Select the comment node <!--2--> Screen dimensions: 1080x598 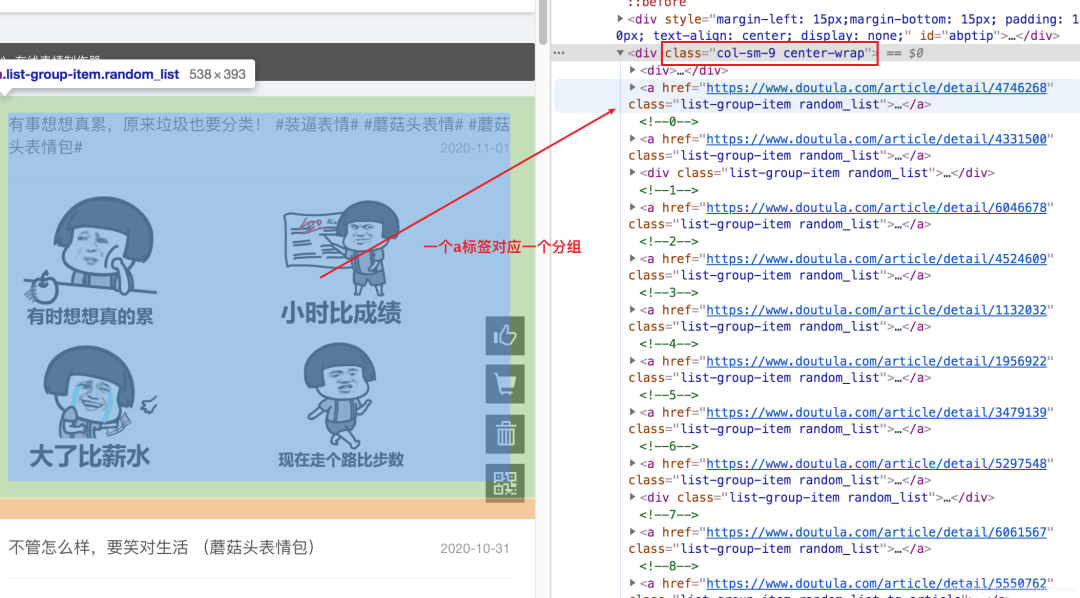(x=669, y=241)
